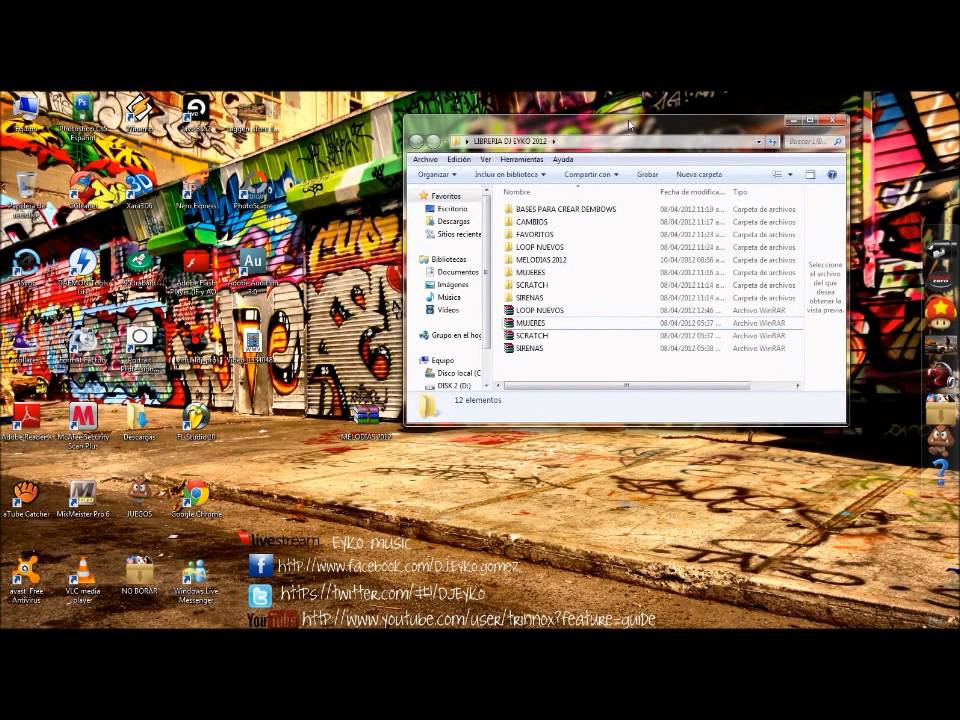The height and width of the screenshot is (720, 960).
Task: Open the Archivo menu
Action: [x=425, y=159]
